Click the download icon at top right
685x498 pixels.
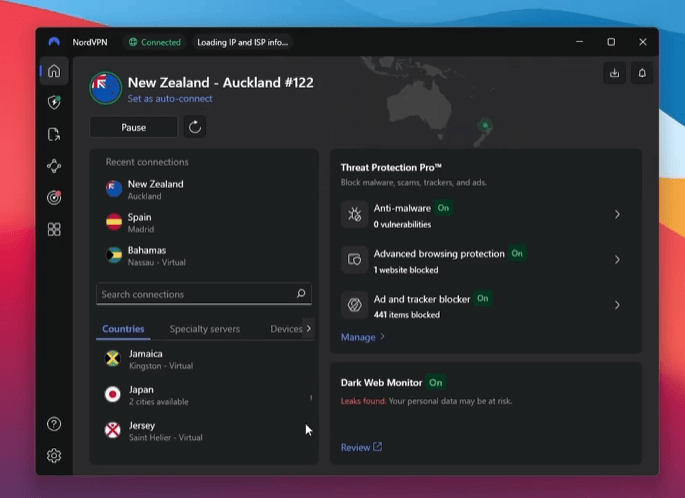click(614, 73)
